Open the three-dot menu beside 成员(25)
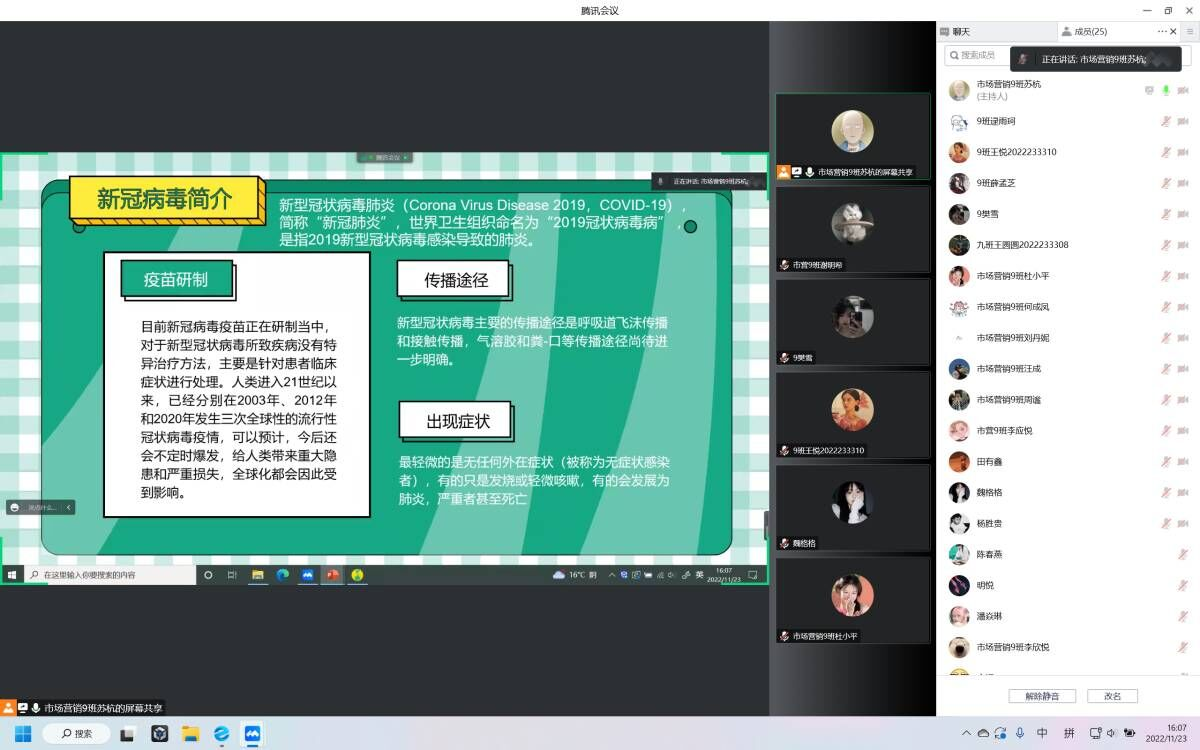 tap(1160, 32)
